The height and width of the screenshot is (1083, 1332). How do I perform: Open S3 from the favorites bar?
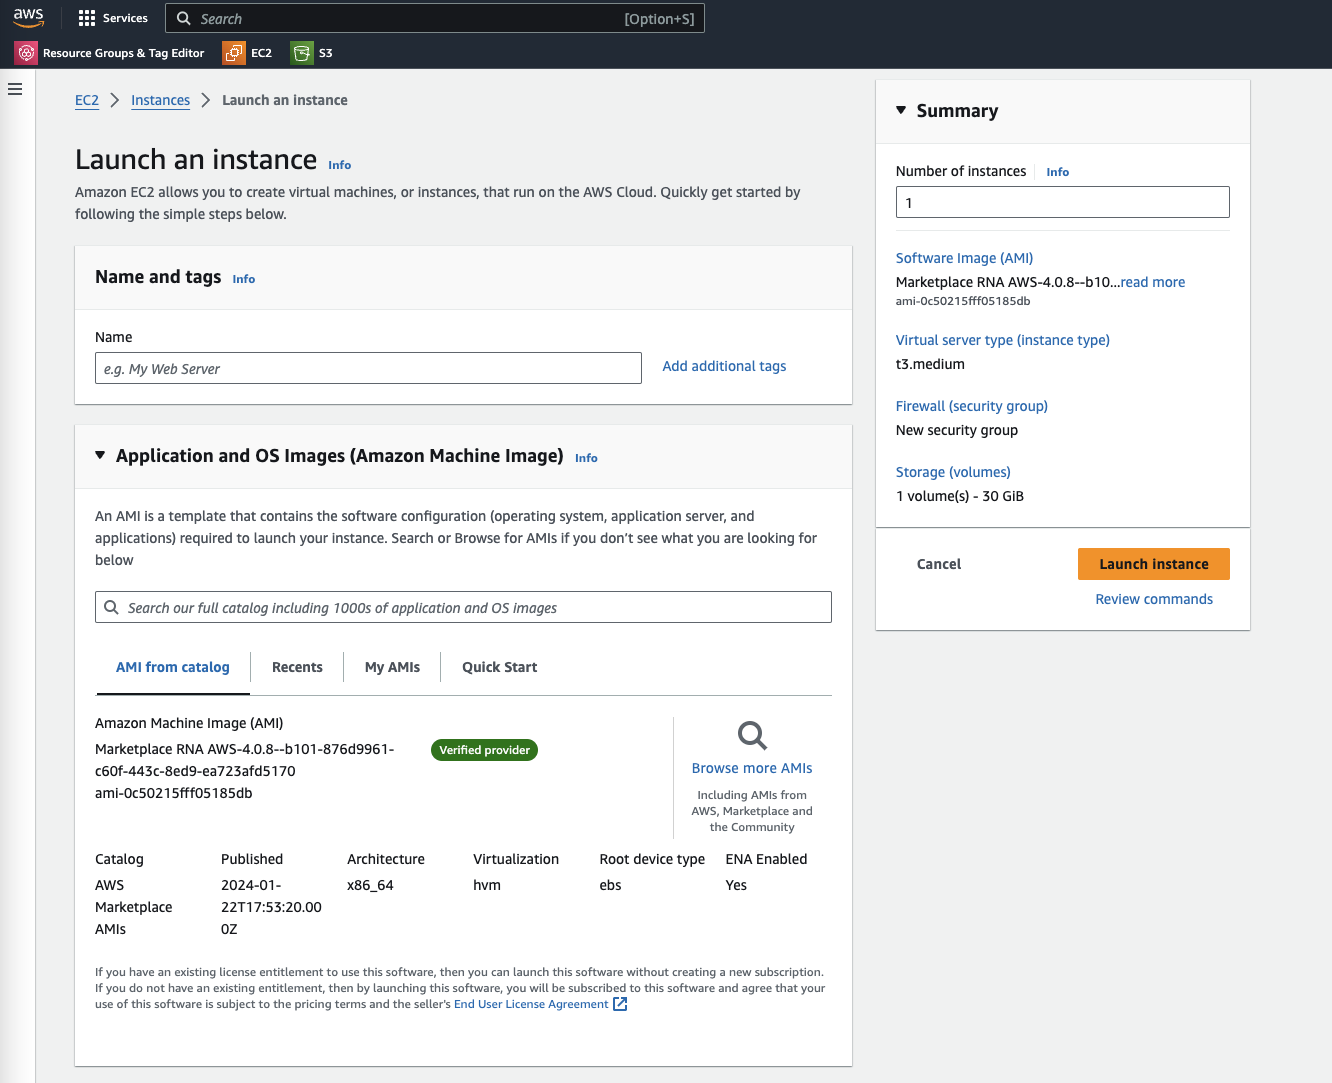(311, 53)
